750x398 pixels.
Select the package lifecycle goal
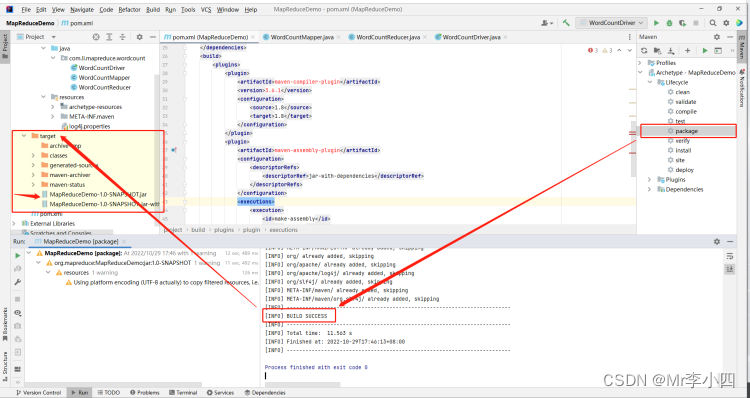coord(688,131)
